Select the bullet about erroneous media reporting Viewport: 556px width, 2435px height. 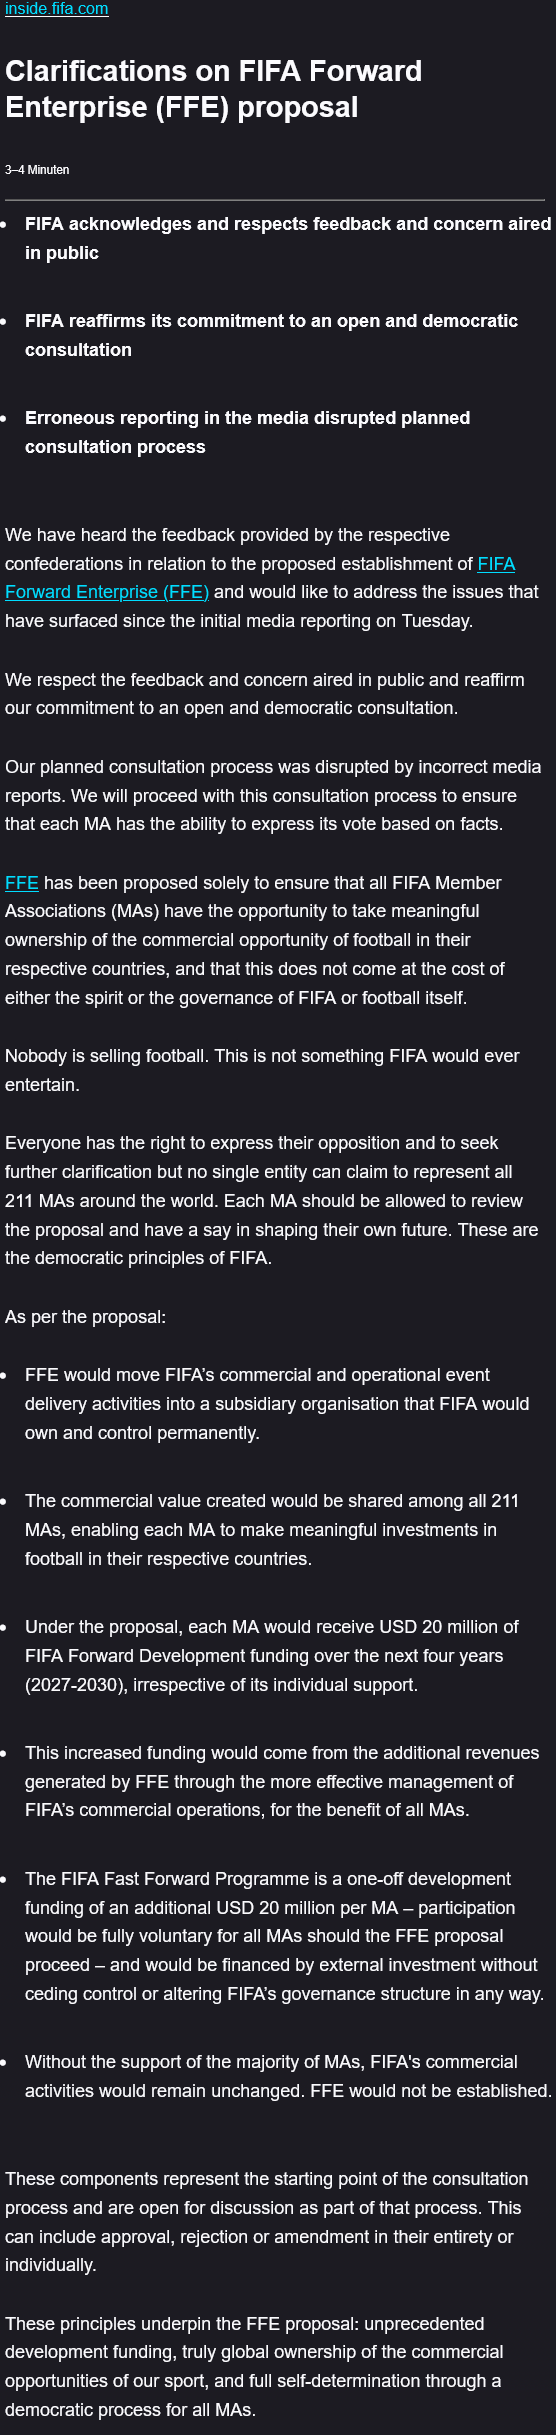pos(247,432)
